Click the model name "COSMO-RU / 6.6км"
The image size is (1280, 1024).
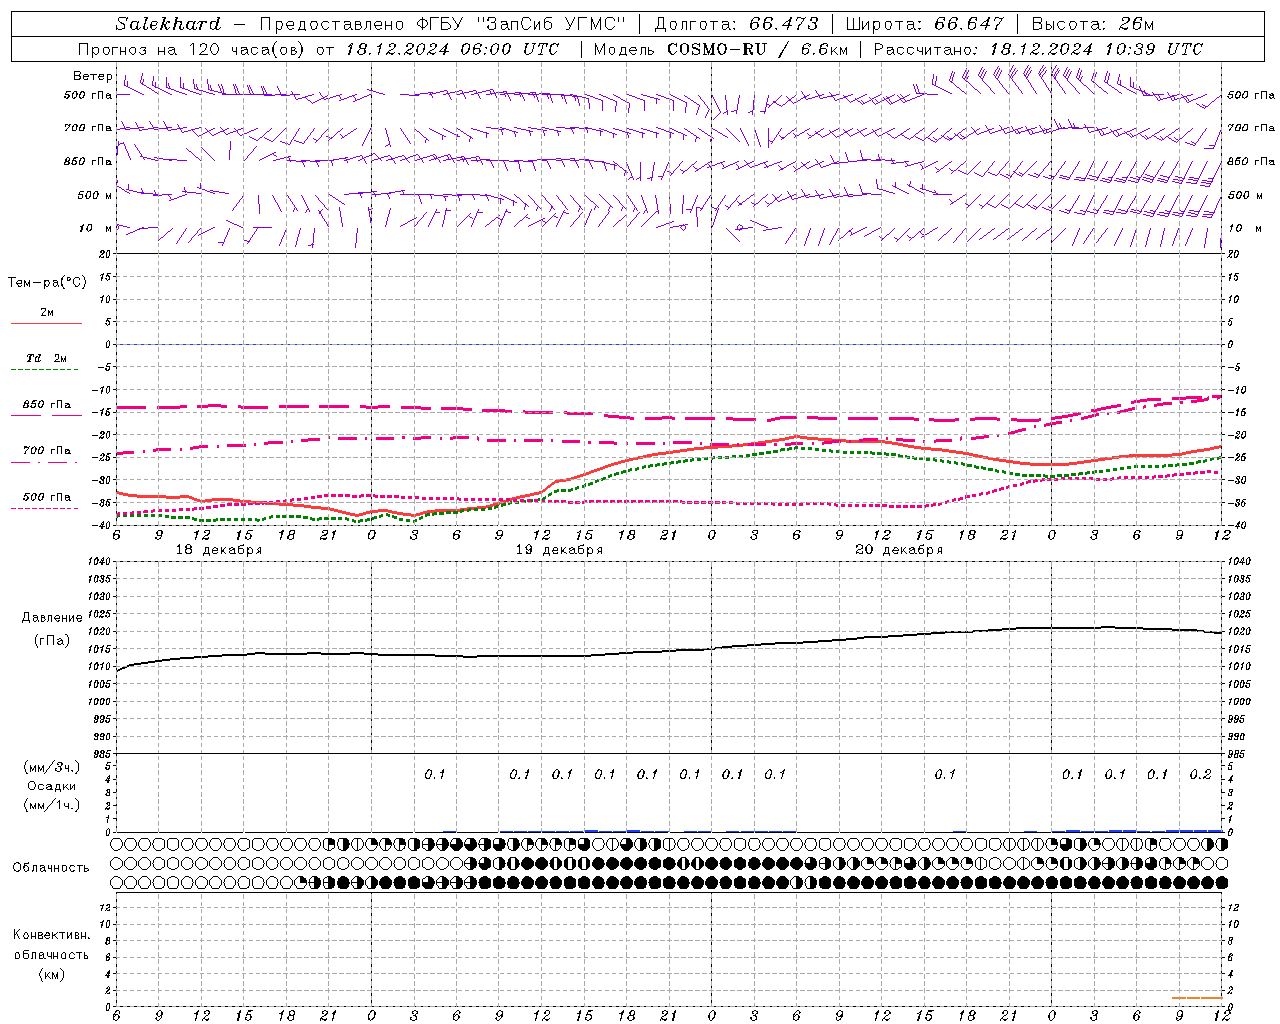(x=757, y=49)
